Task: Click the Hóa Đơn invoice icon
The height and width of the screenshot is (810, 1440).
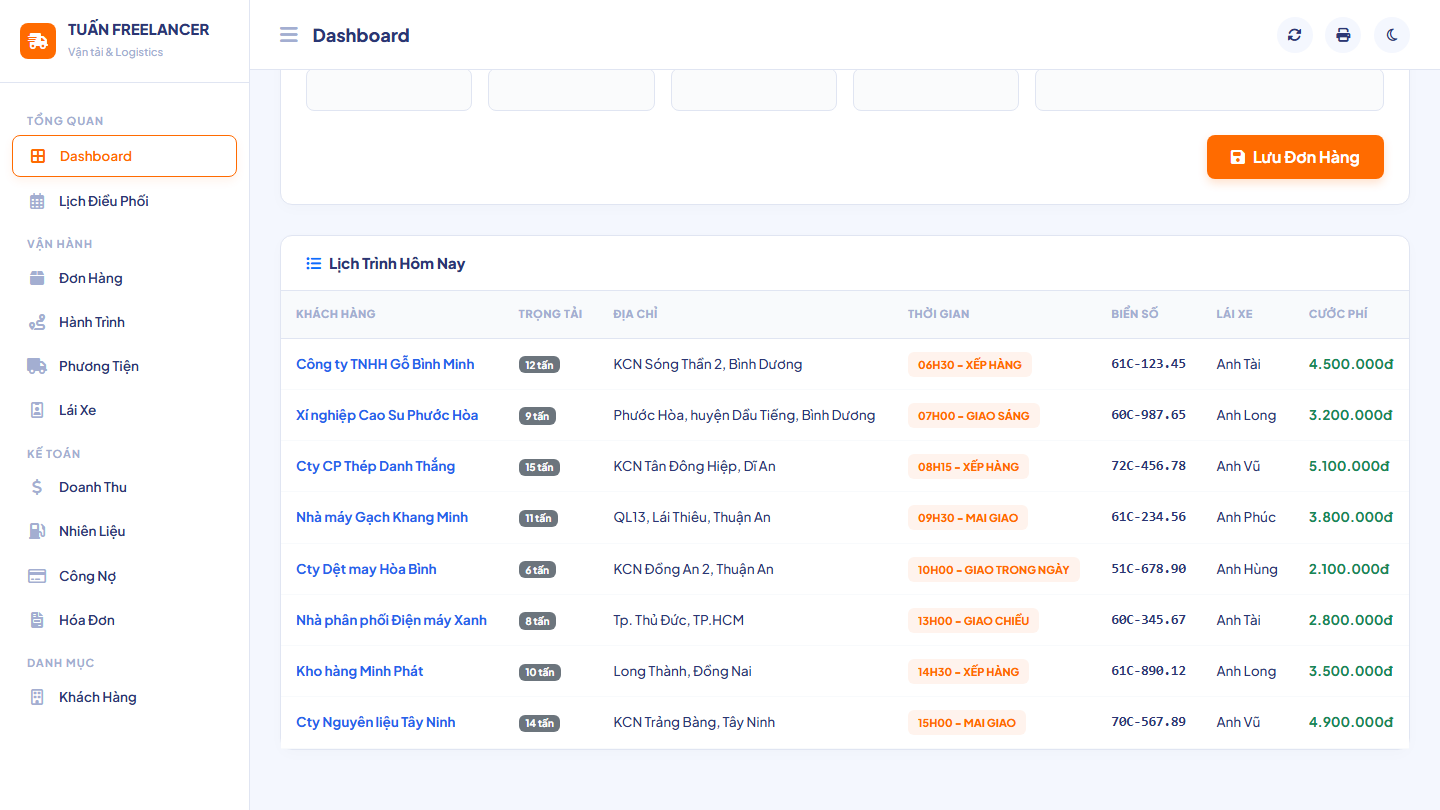Action: (x=37, y=620)
